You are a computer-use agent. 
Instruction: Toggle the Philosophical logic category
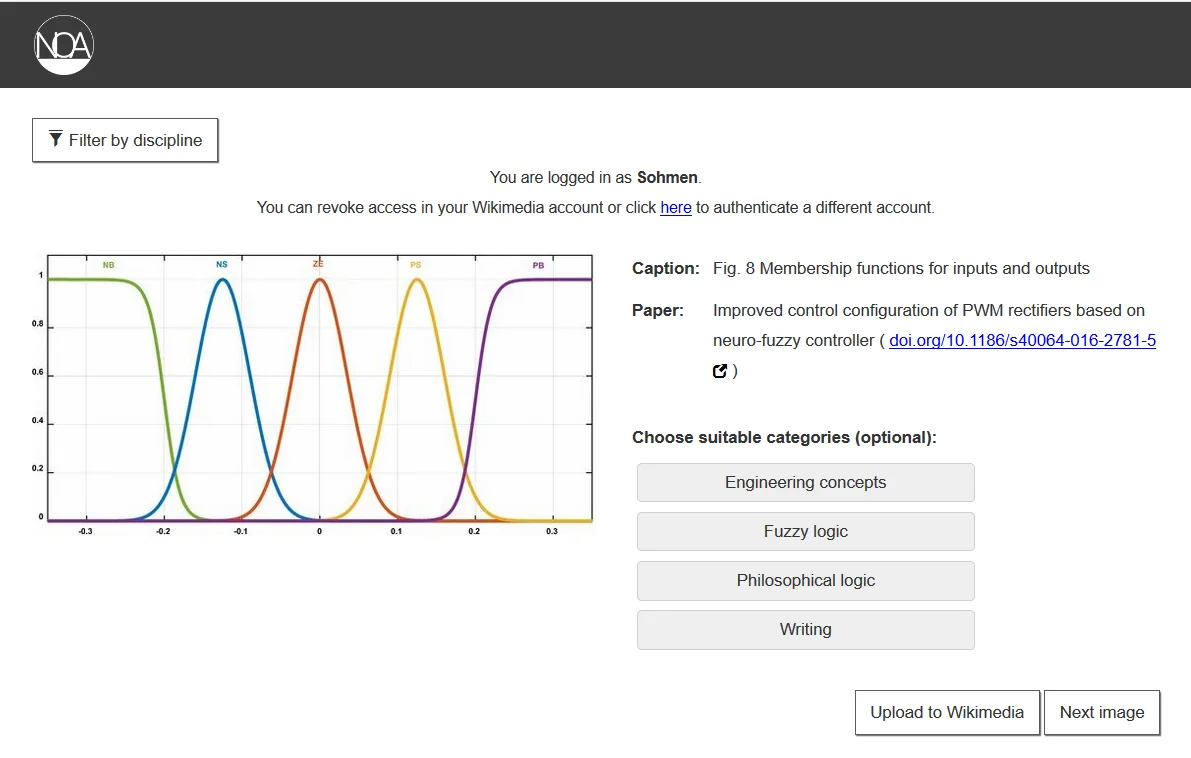tap(805, 580)
